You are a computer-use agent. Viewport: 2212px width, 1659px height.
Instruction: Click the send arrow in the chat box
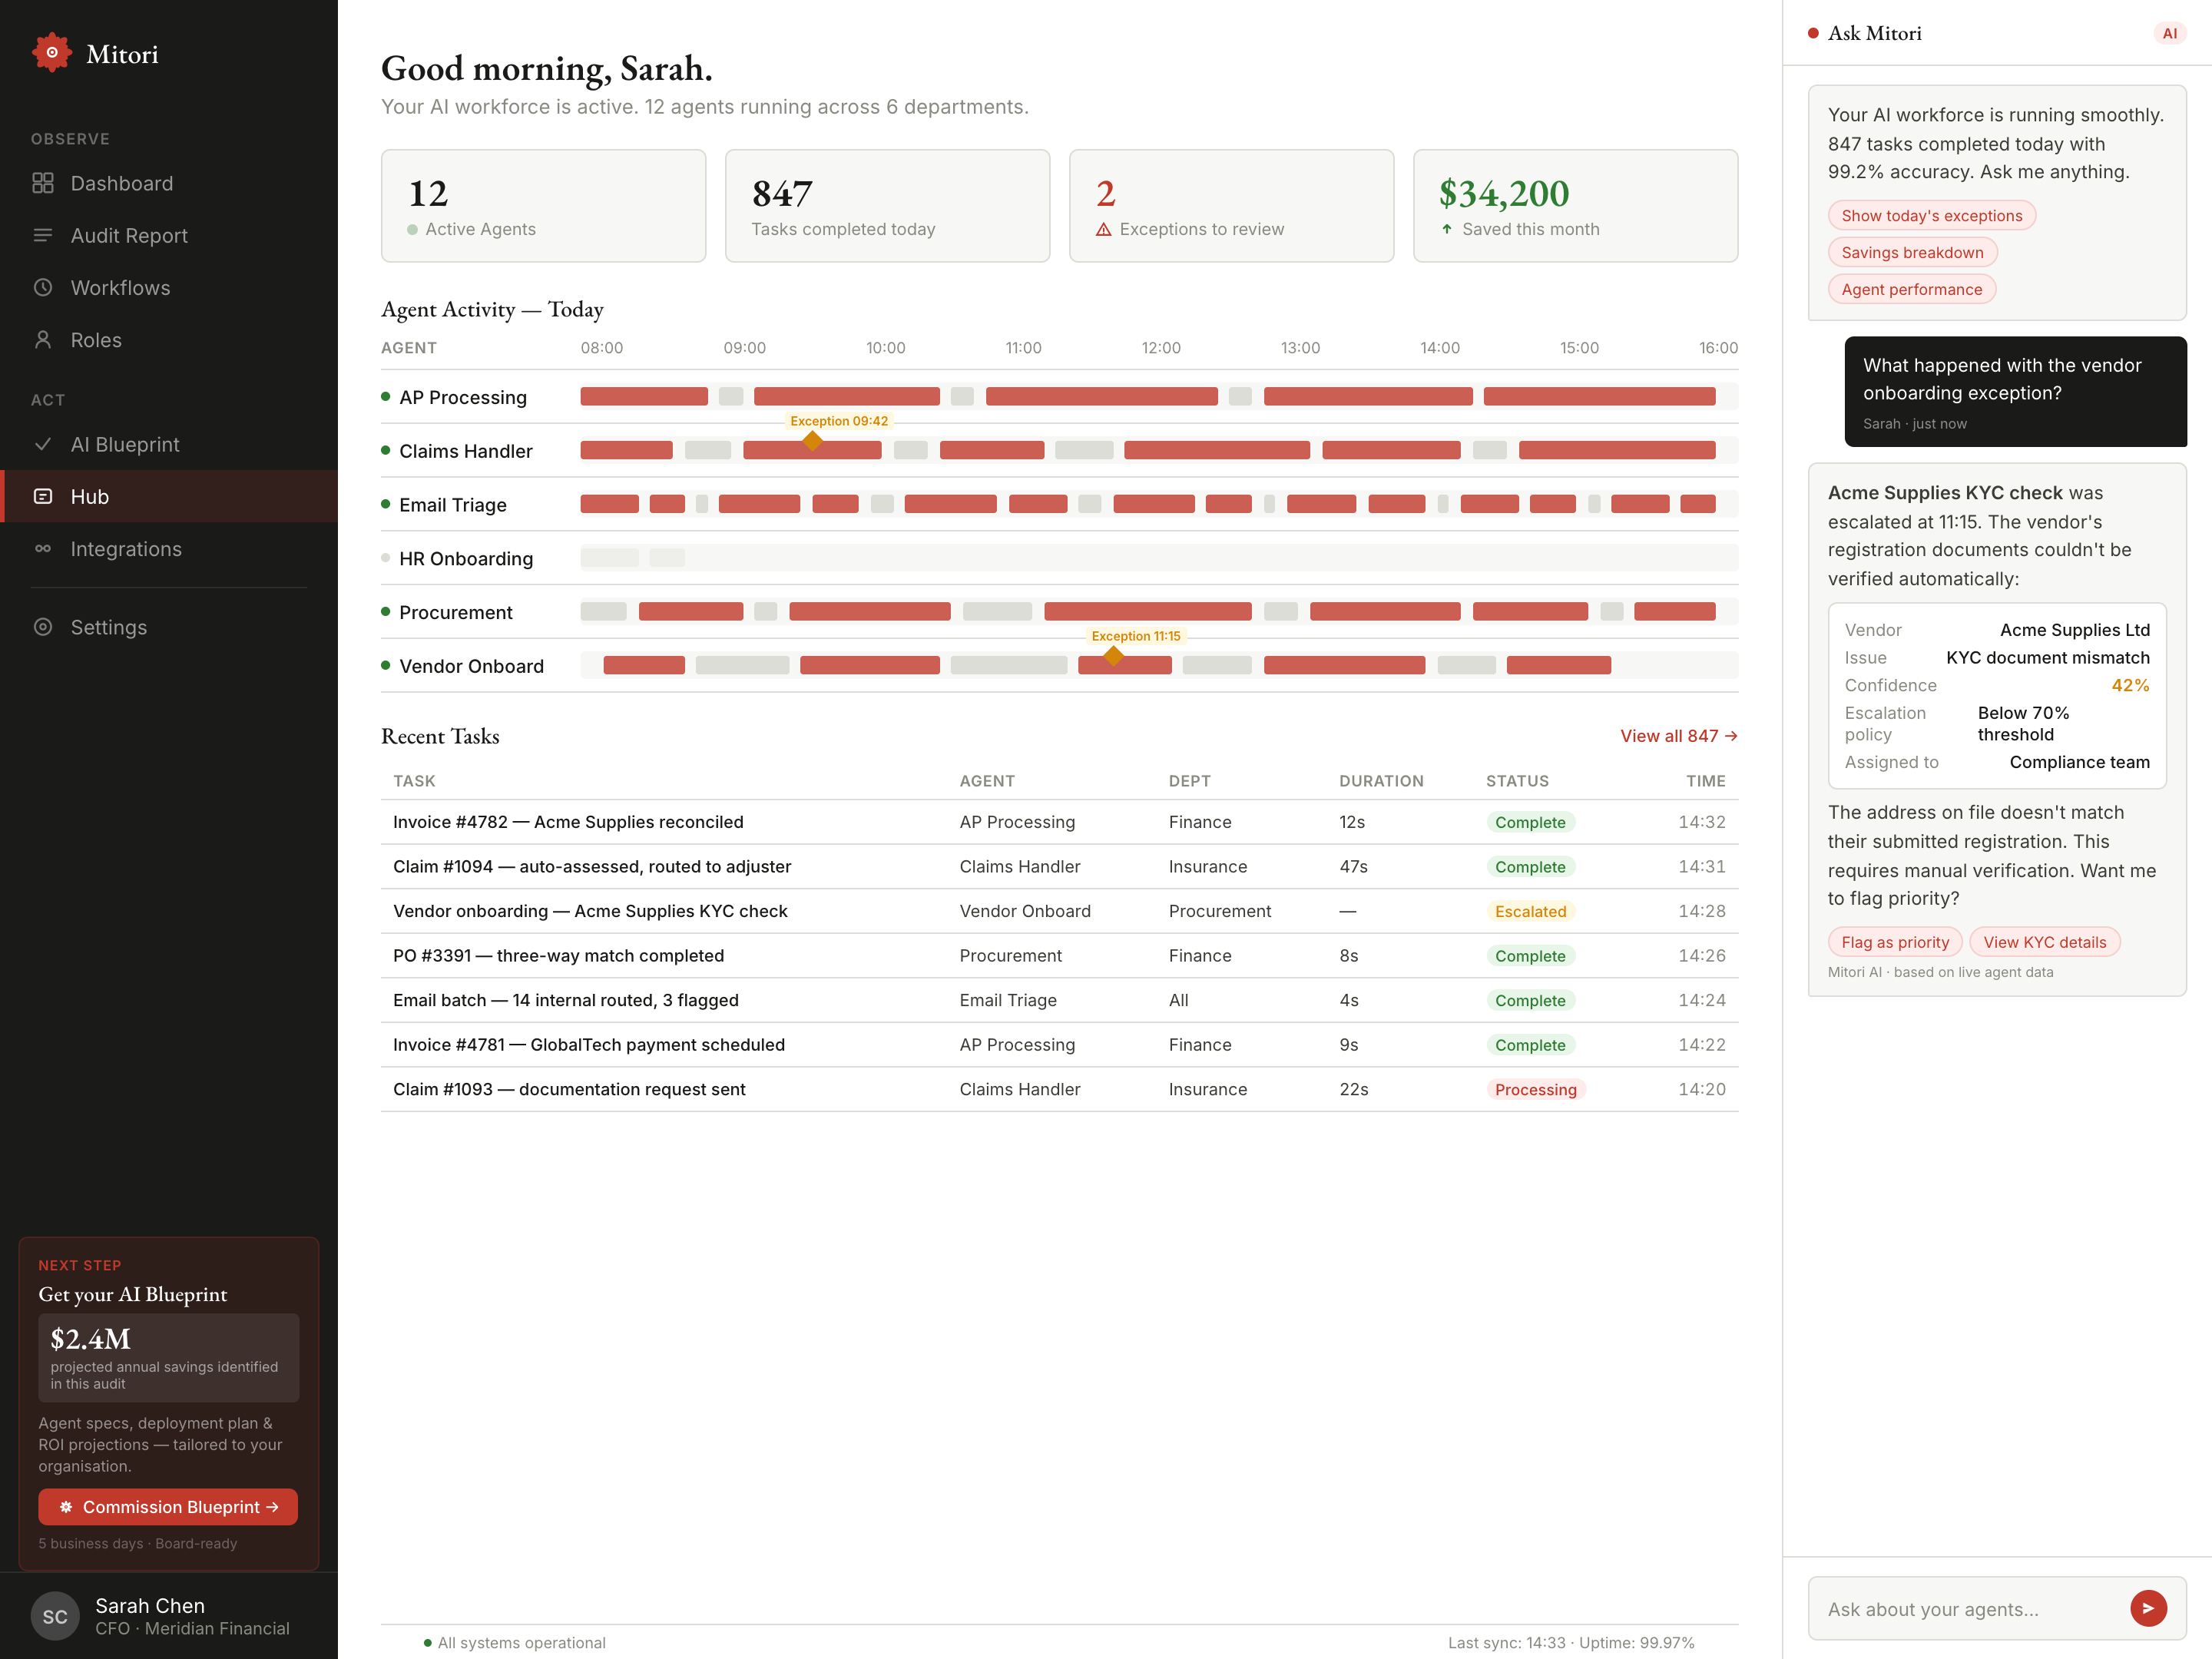click(x=2148, y=1608)
